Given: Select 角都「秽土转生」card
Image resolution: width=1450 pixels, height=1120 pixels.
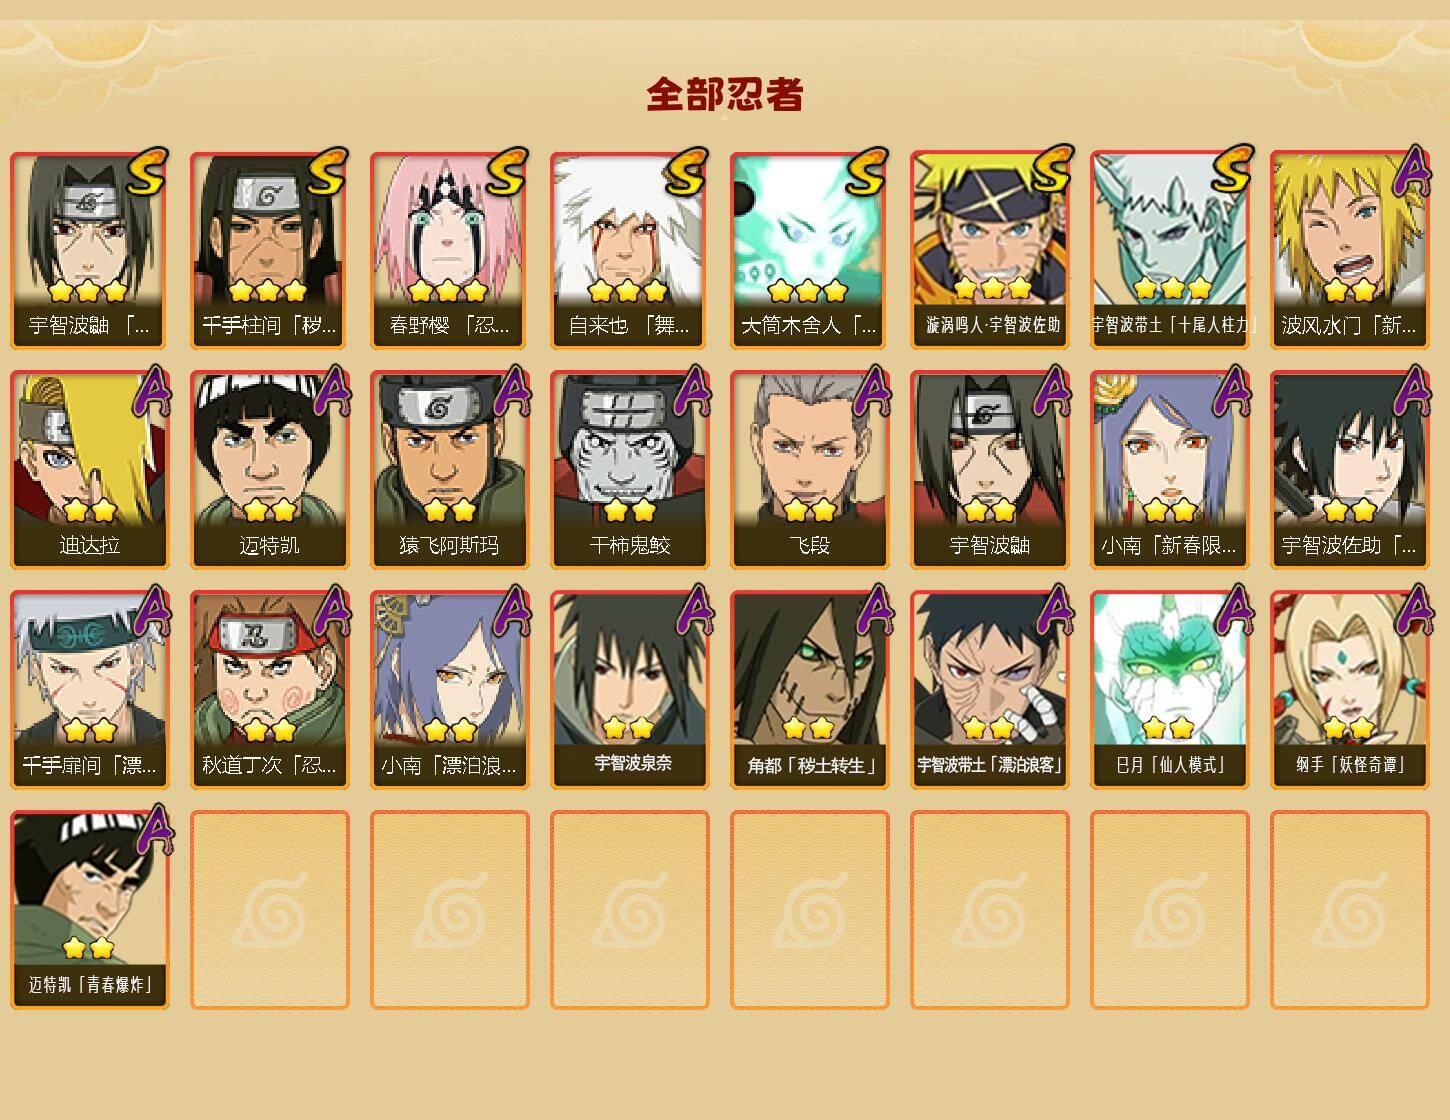Looking at the screenshot, I should (x=810, y=689).
